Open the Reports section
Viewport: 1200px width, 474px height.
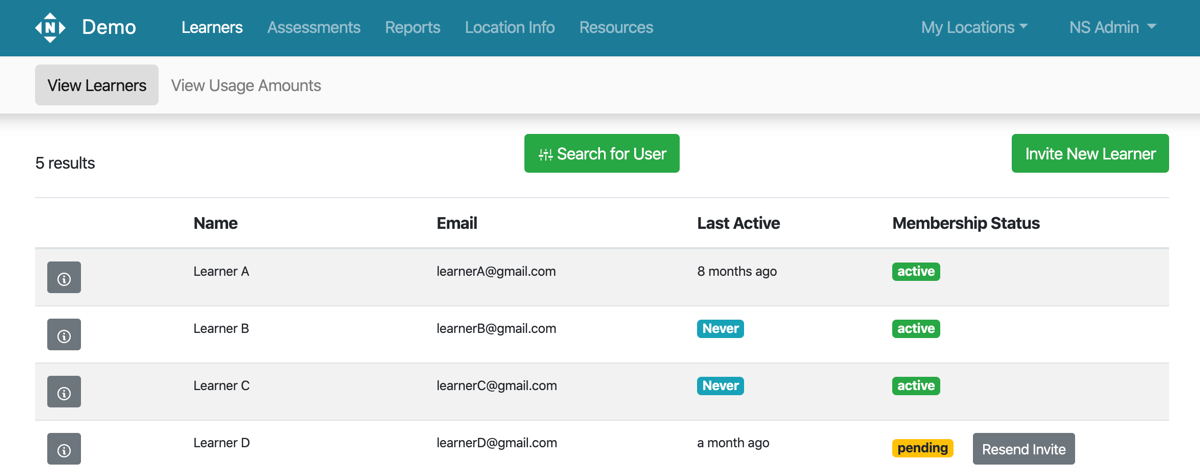coord(413,27)
